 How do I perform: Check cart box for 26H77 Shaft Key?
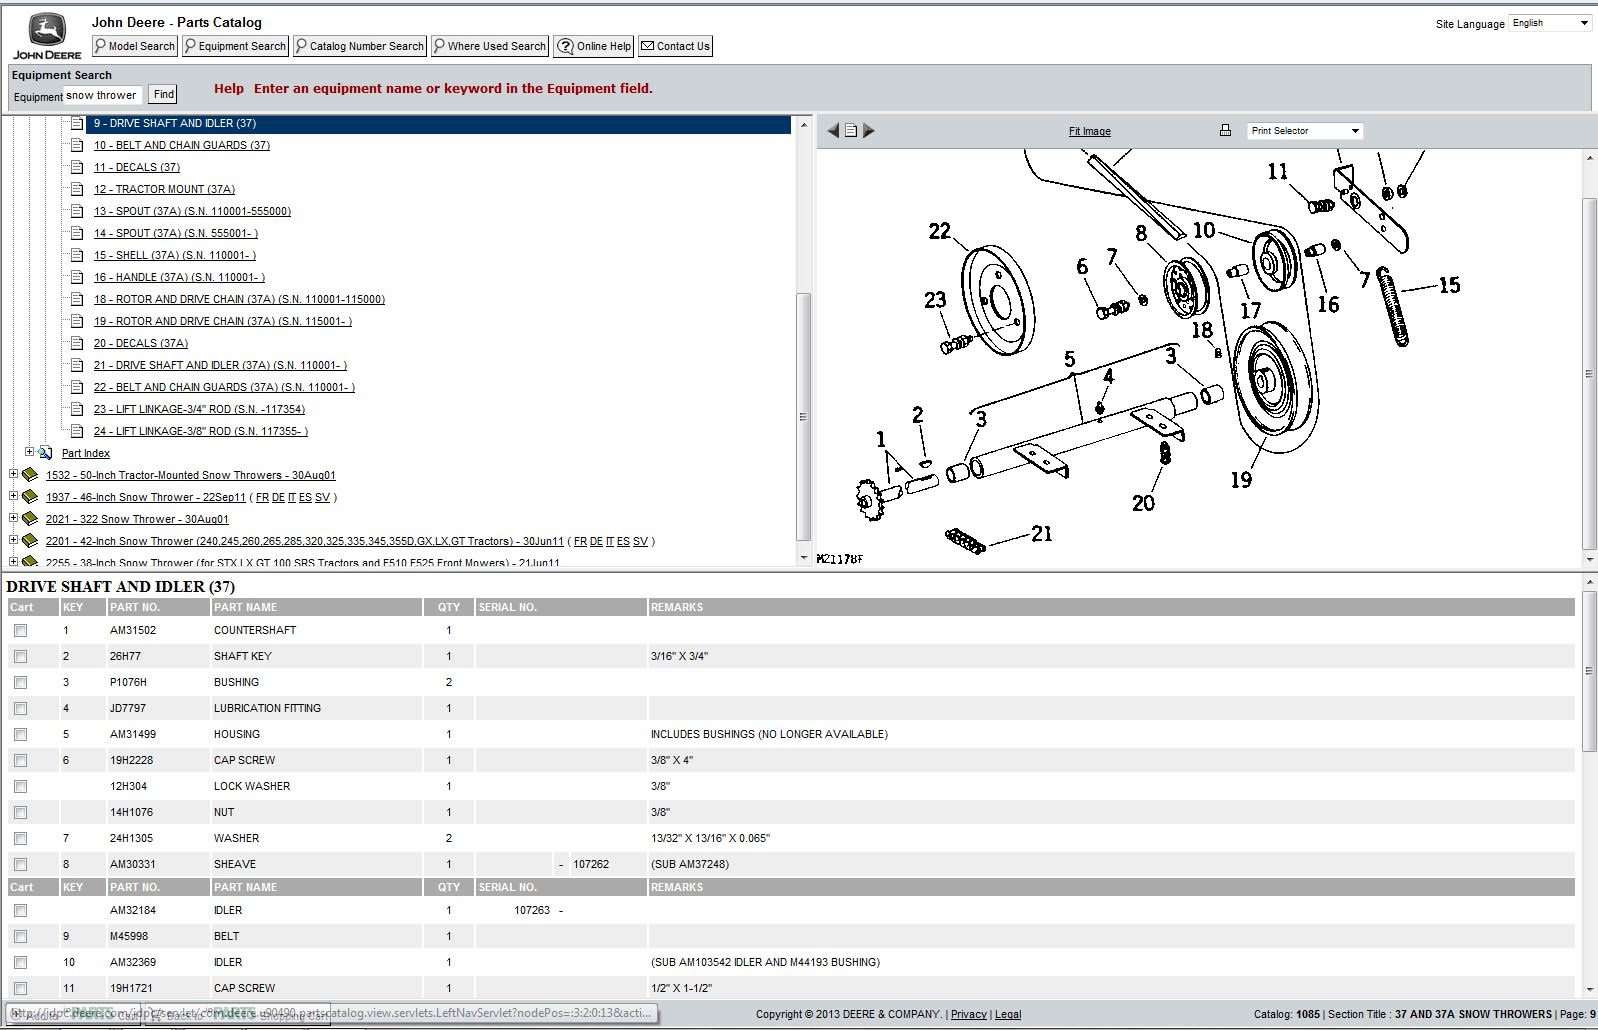(20, 657)
